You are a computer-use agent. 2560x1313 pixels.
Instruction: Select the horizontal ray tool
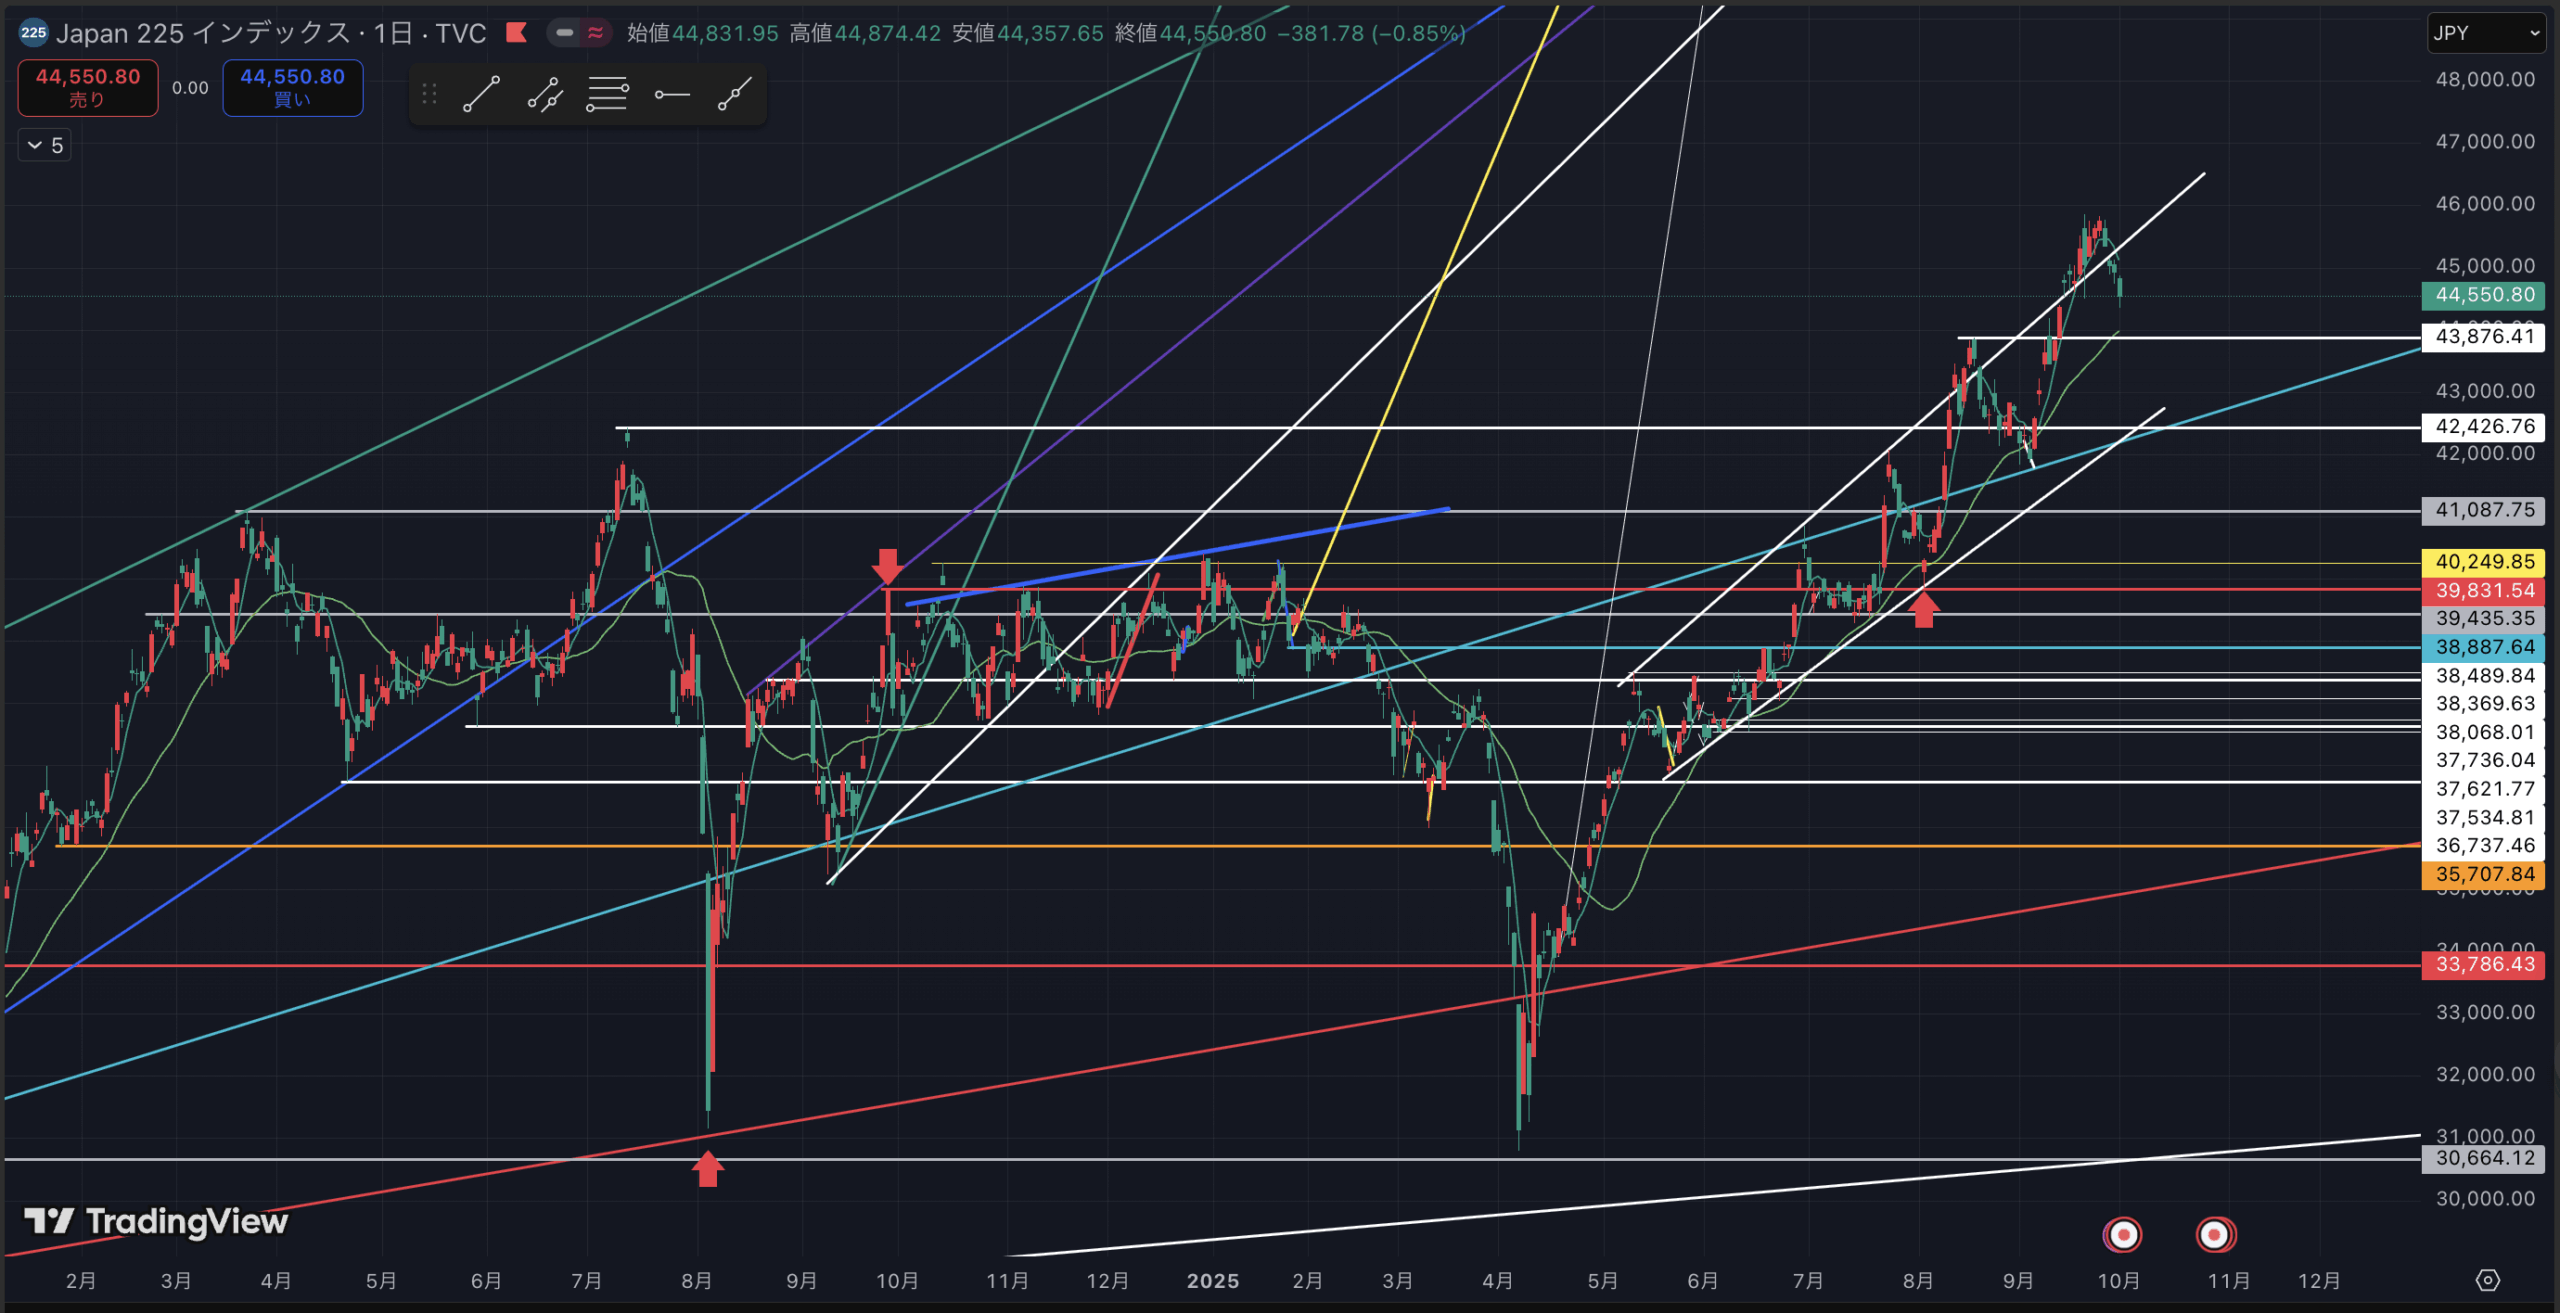[671, 95]
